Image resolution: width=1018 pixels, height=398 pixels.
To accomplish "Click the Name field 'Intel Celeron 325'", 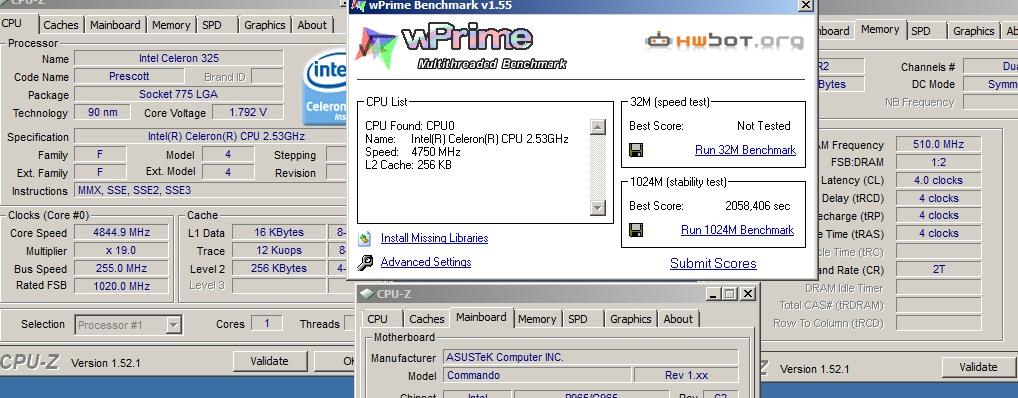I will click(x=179, y=58).
